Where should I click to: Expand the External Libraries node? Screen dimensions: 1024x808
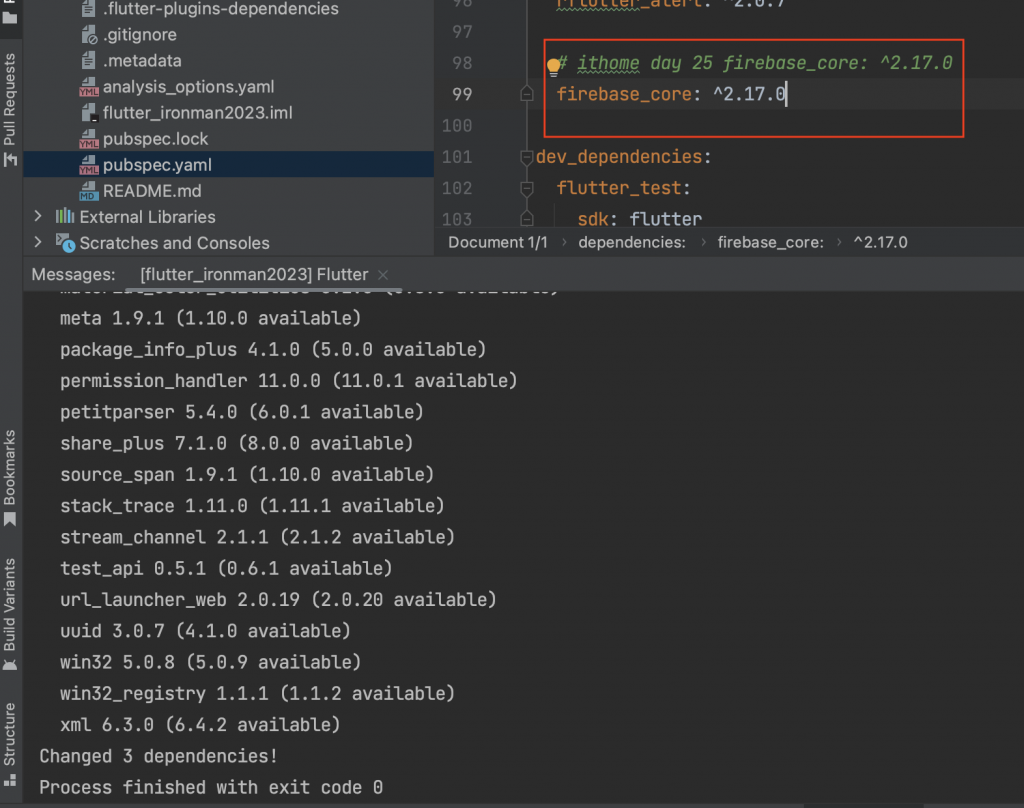click(38, 216)
